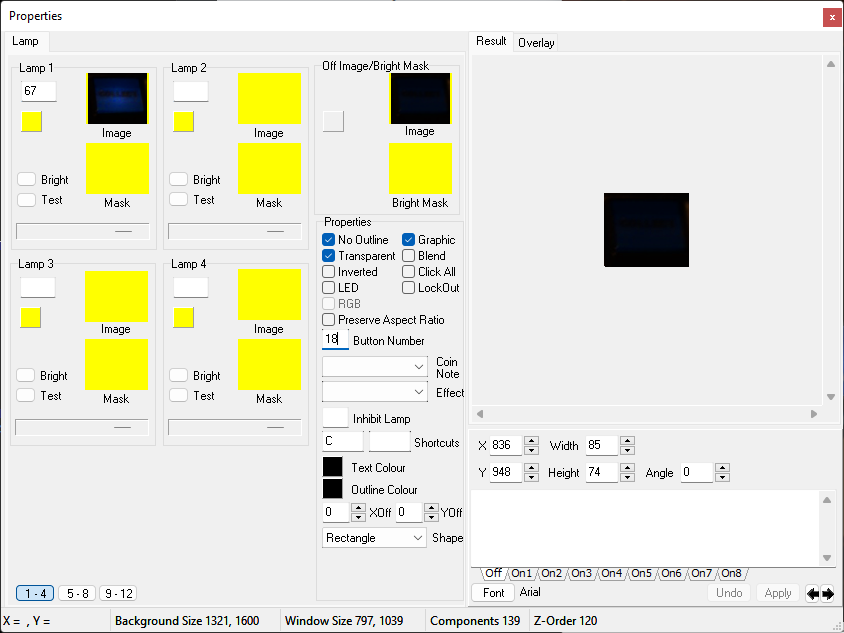The image size is (844, 633).
Task: Click Lamp 3 Image thumbnail
Action: coord(116,296)
